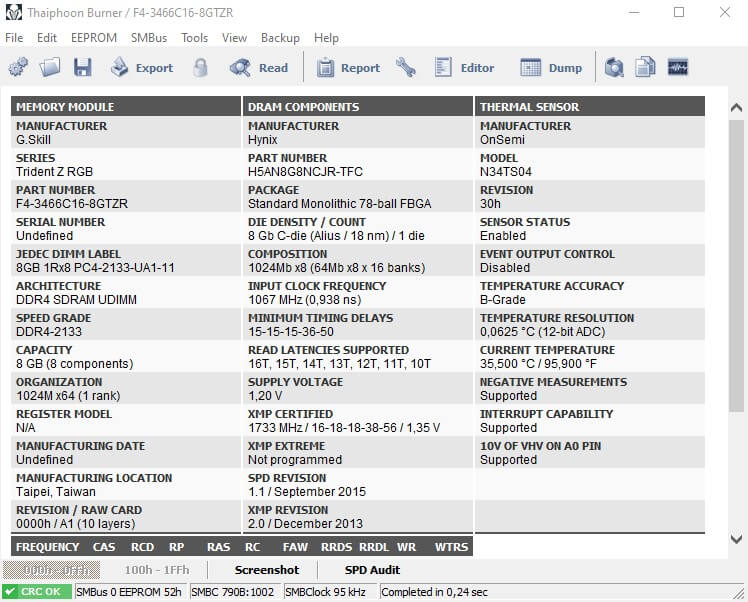Click the waveform monitor icon
Viewport: 748px width, 602px height.
pyautogui.click(x=678, y=68)
